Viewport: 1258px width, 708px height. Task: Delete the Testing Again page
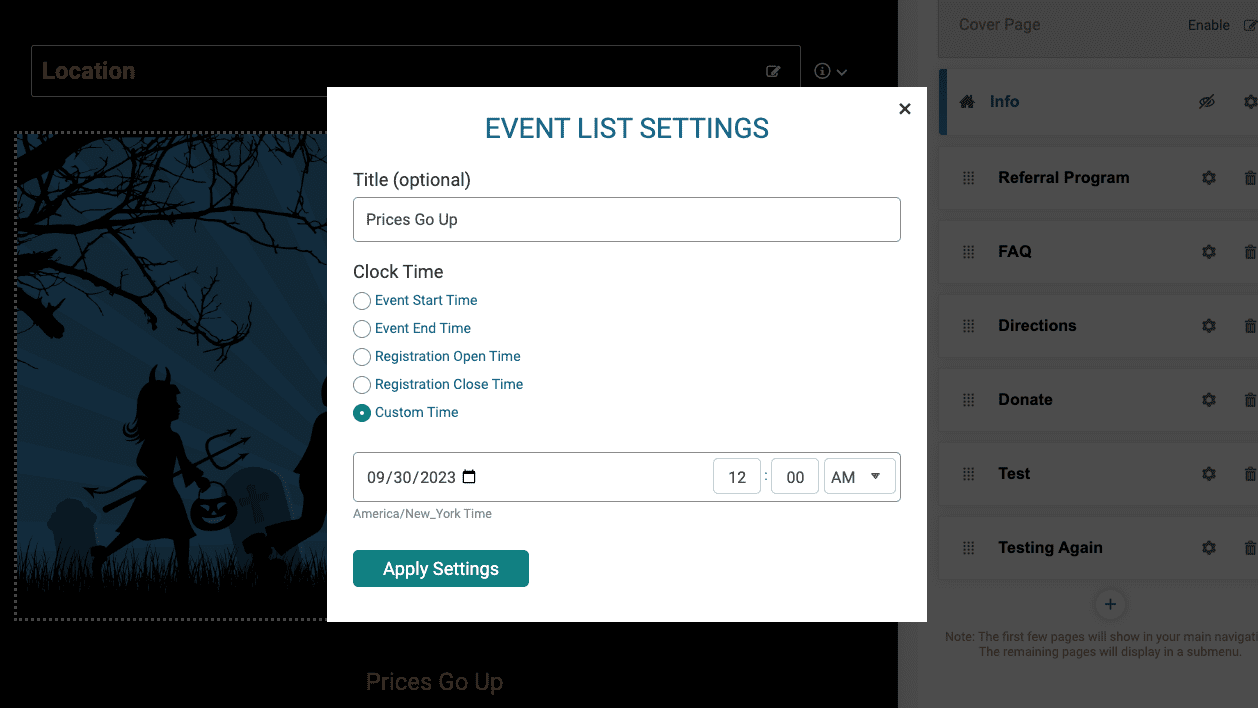(1250, 547)
